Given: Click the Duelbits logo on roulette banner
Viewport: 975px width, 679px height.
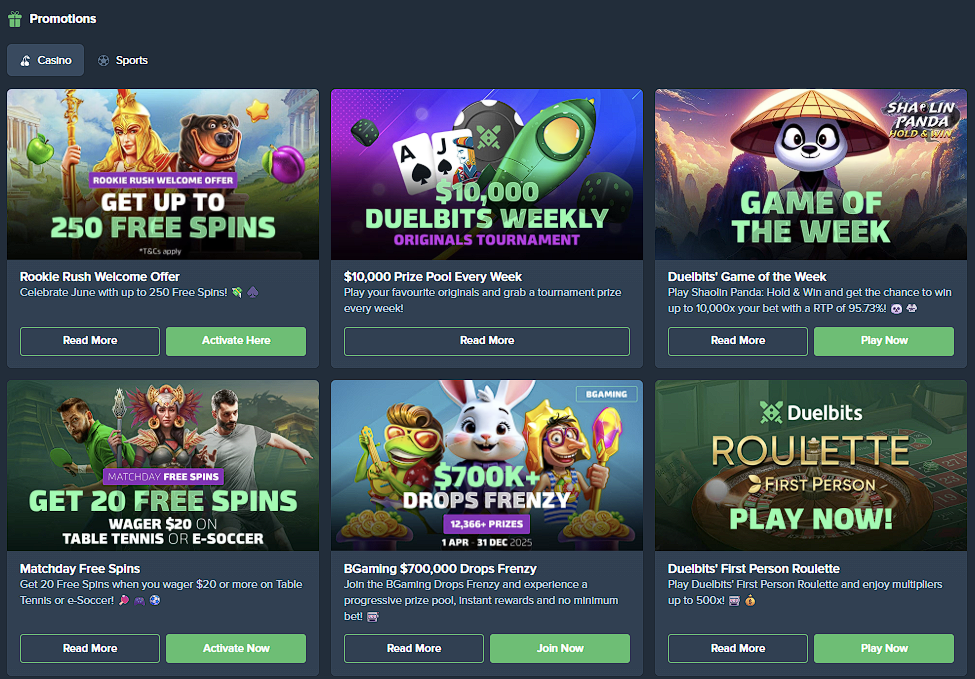Looking at the screenshot, I should click(x=811, y=412).
